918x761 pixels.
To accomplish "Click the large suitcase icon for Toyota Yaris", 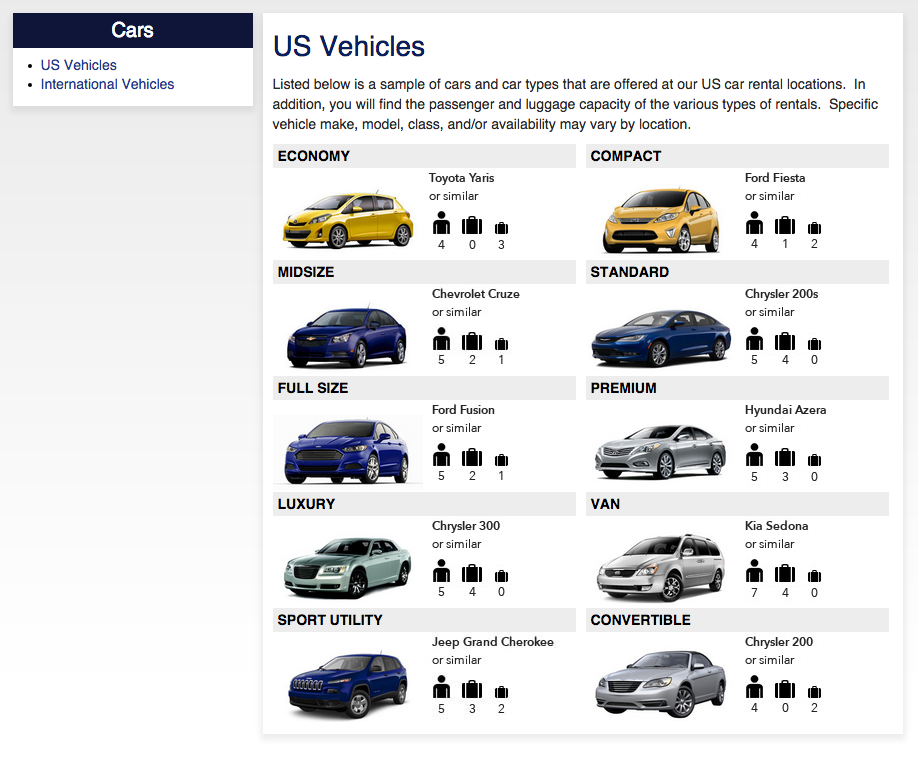I will pos(472,225).
